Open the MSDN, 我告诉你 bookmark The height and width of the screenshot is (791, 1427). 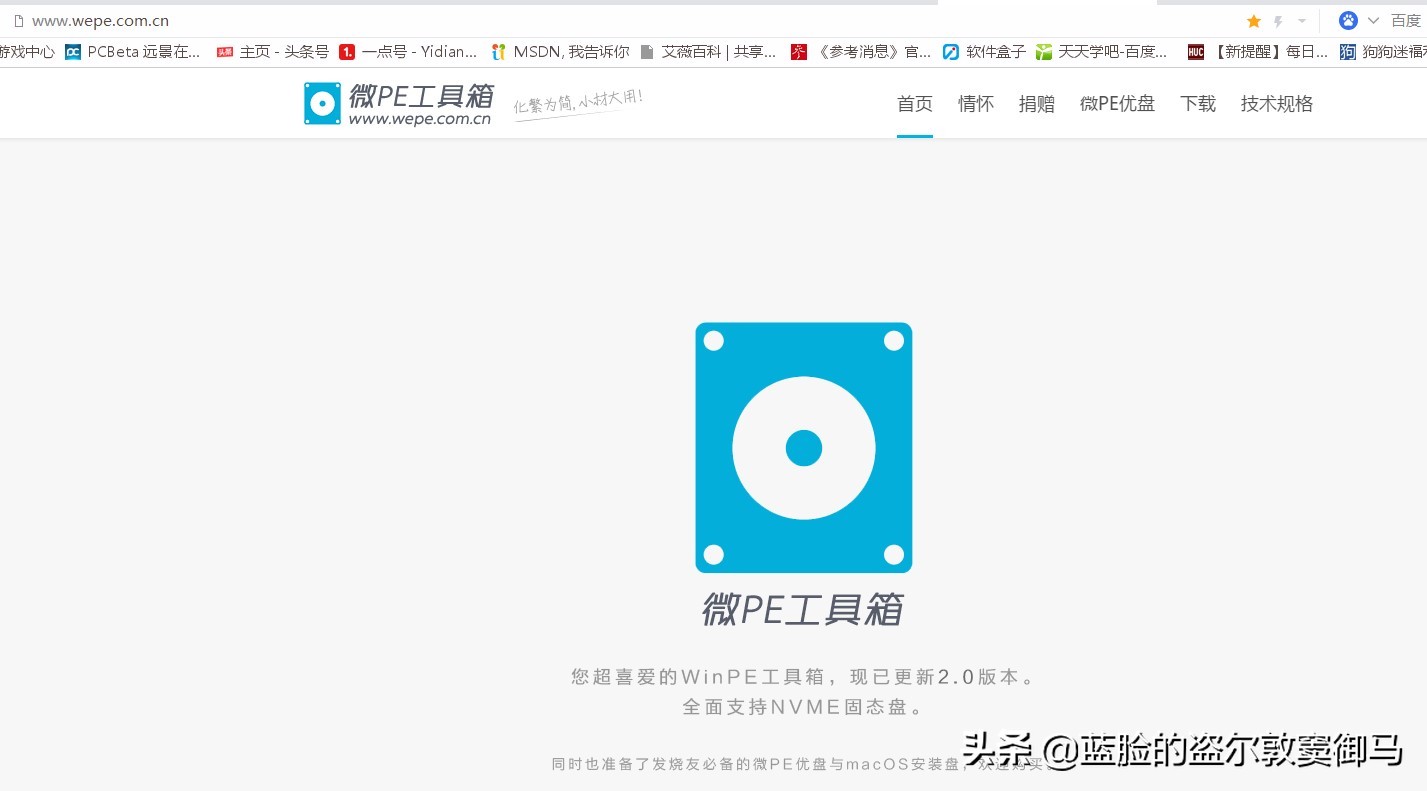560,52
